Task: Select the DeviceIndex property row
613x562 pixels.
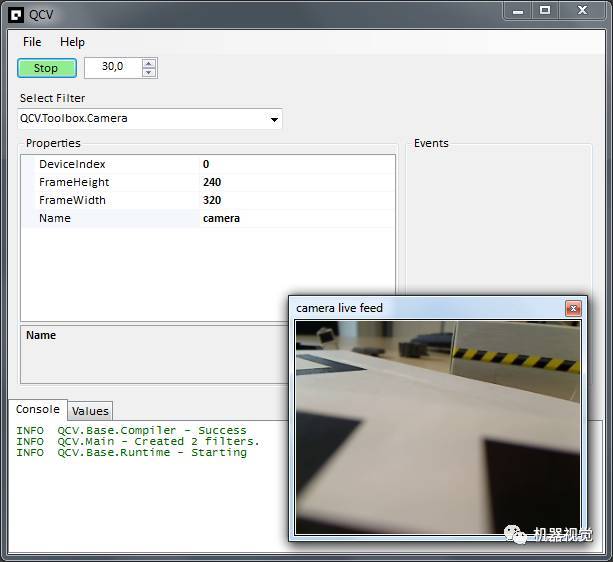Action: (72, 164)
